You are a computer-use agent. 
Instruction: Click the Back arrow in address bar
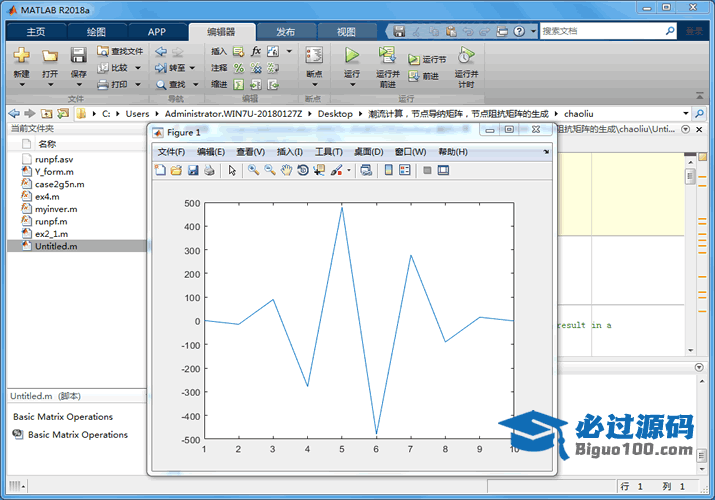pos(15,113)
